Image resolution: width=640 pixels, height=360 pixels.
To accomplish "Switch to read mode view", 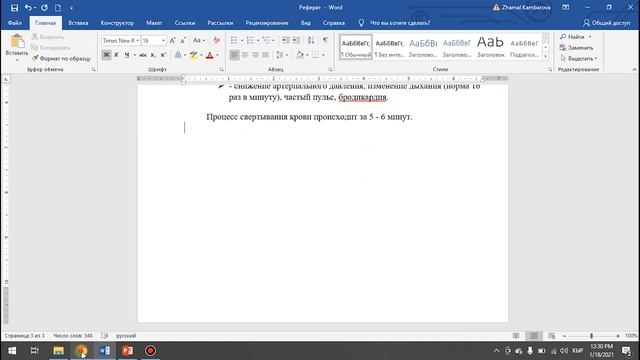I will (x=516, y=336).
